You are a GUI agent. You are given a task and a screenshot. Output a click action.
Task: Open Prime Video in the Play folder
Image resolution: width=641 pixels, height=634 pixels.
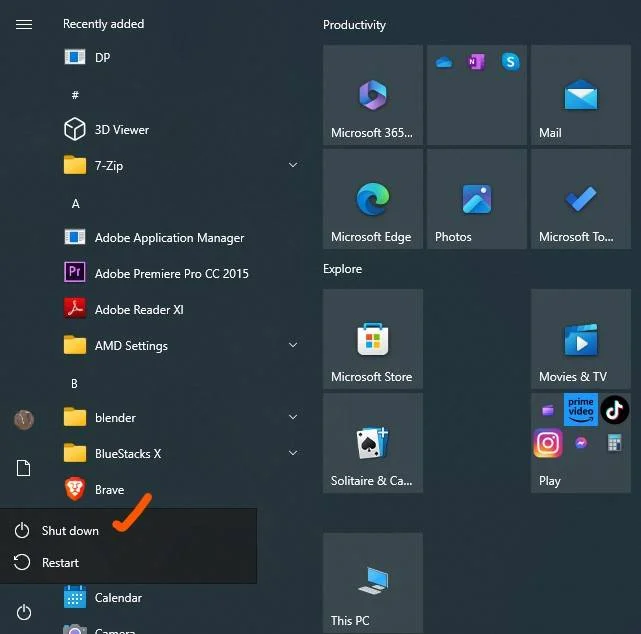tap(580, 410)
